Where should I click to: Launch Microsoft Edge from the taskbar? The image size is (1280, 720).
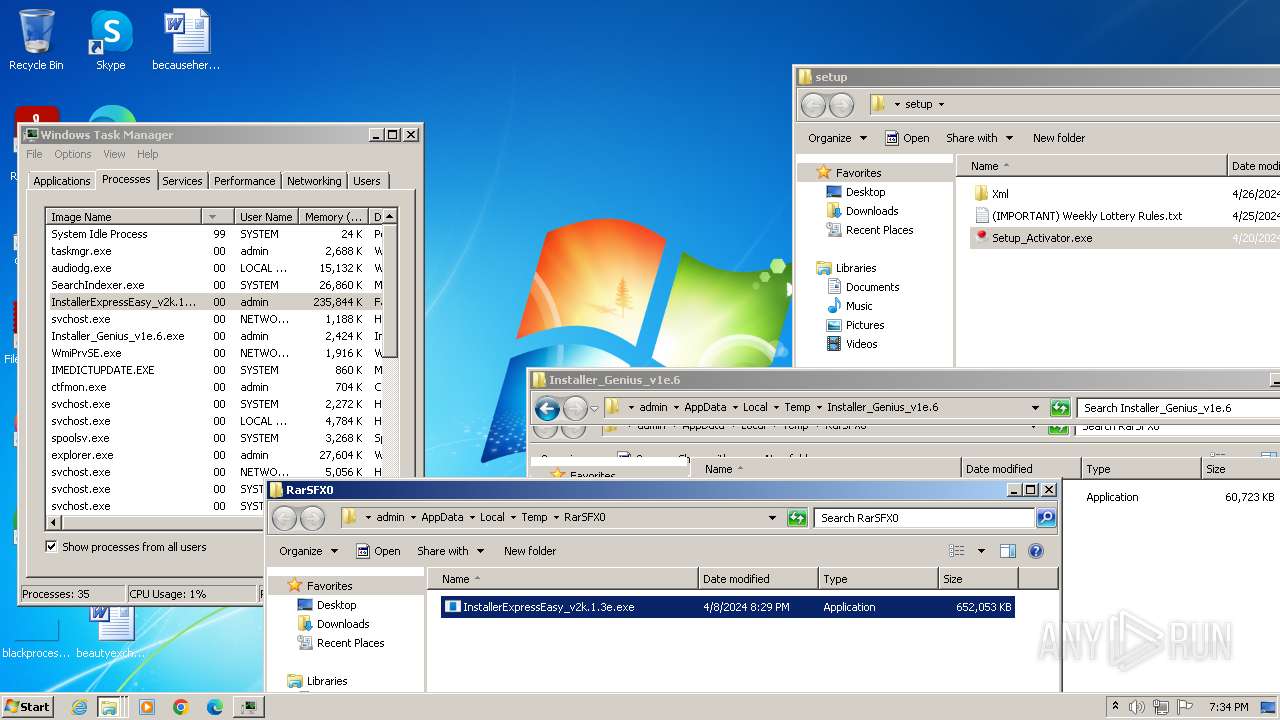point(215,707)
